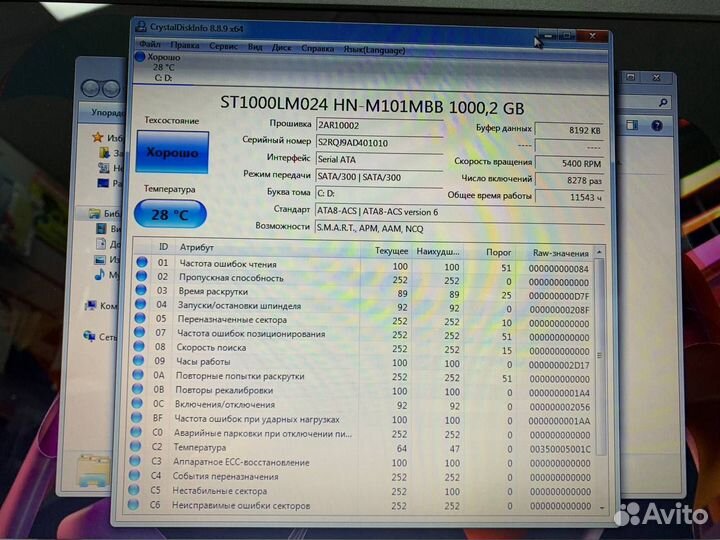The width and height of the screenshot is (720, 540).
Task: Click status icon for Аварийные парковки row
Action: [136, 432]
